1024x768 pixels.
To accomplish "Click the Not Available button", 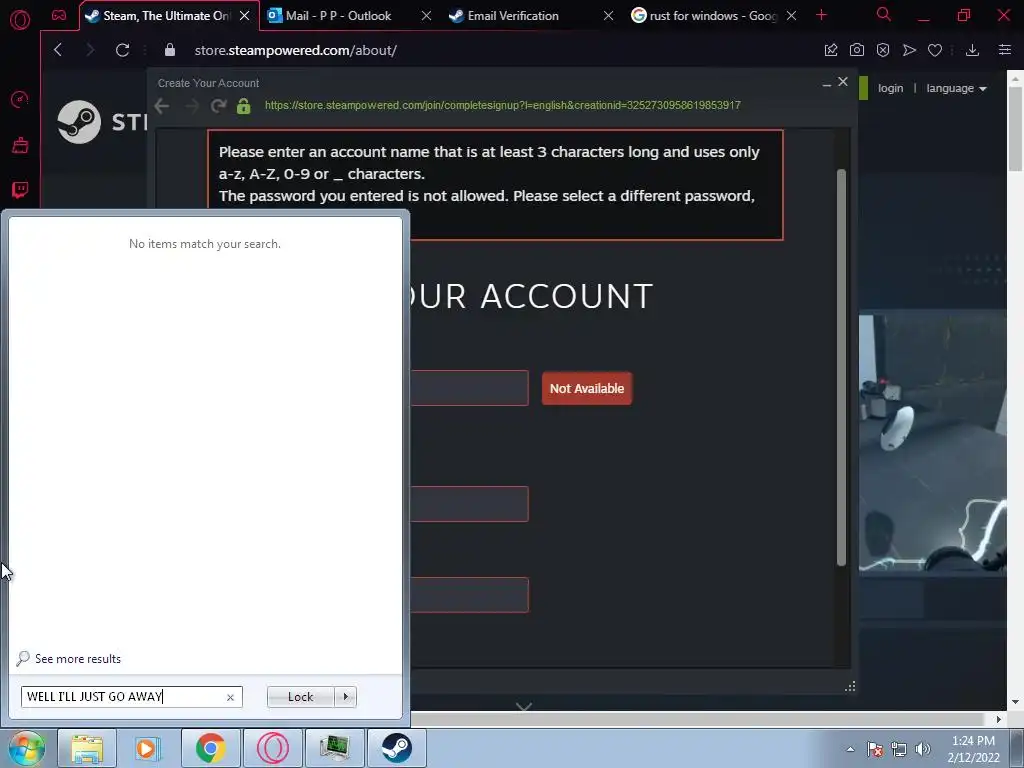I will (x=586, y=389).
